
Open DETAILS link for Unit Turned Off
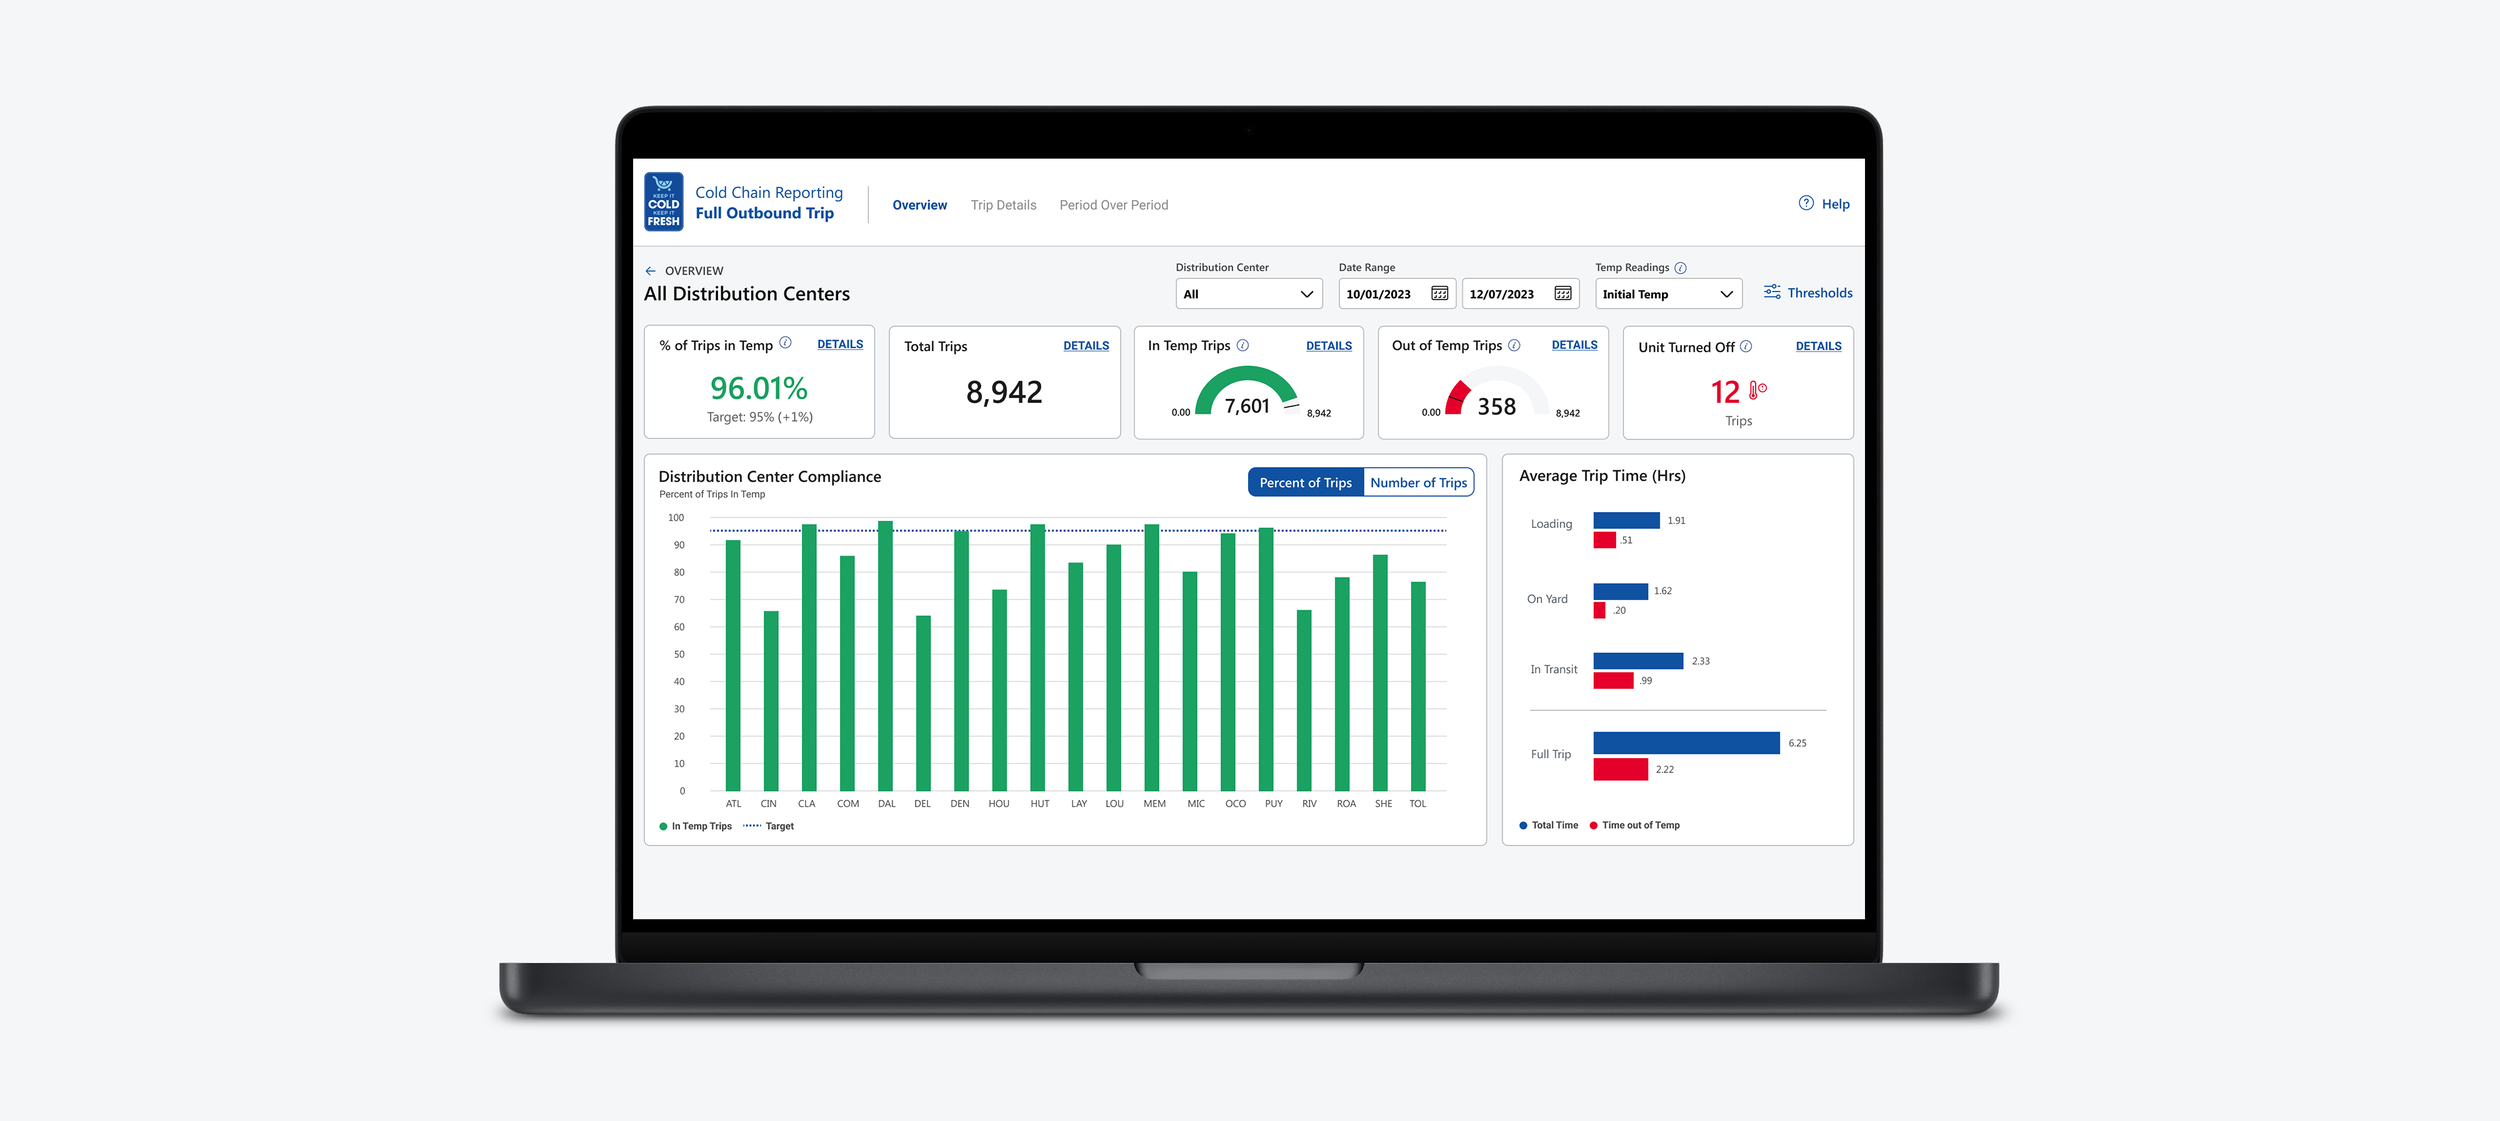[x=1818, y=346]
